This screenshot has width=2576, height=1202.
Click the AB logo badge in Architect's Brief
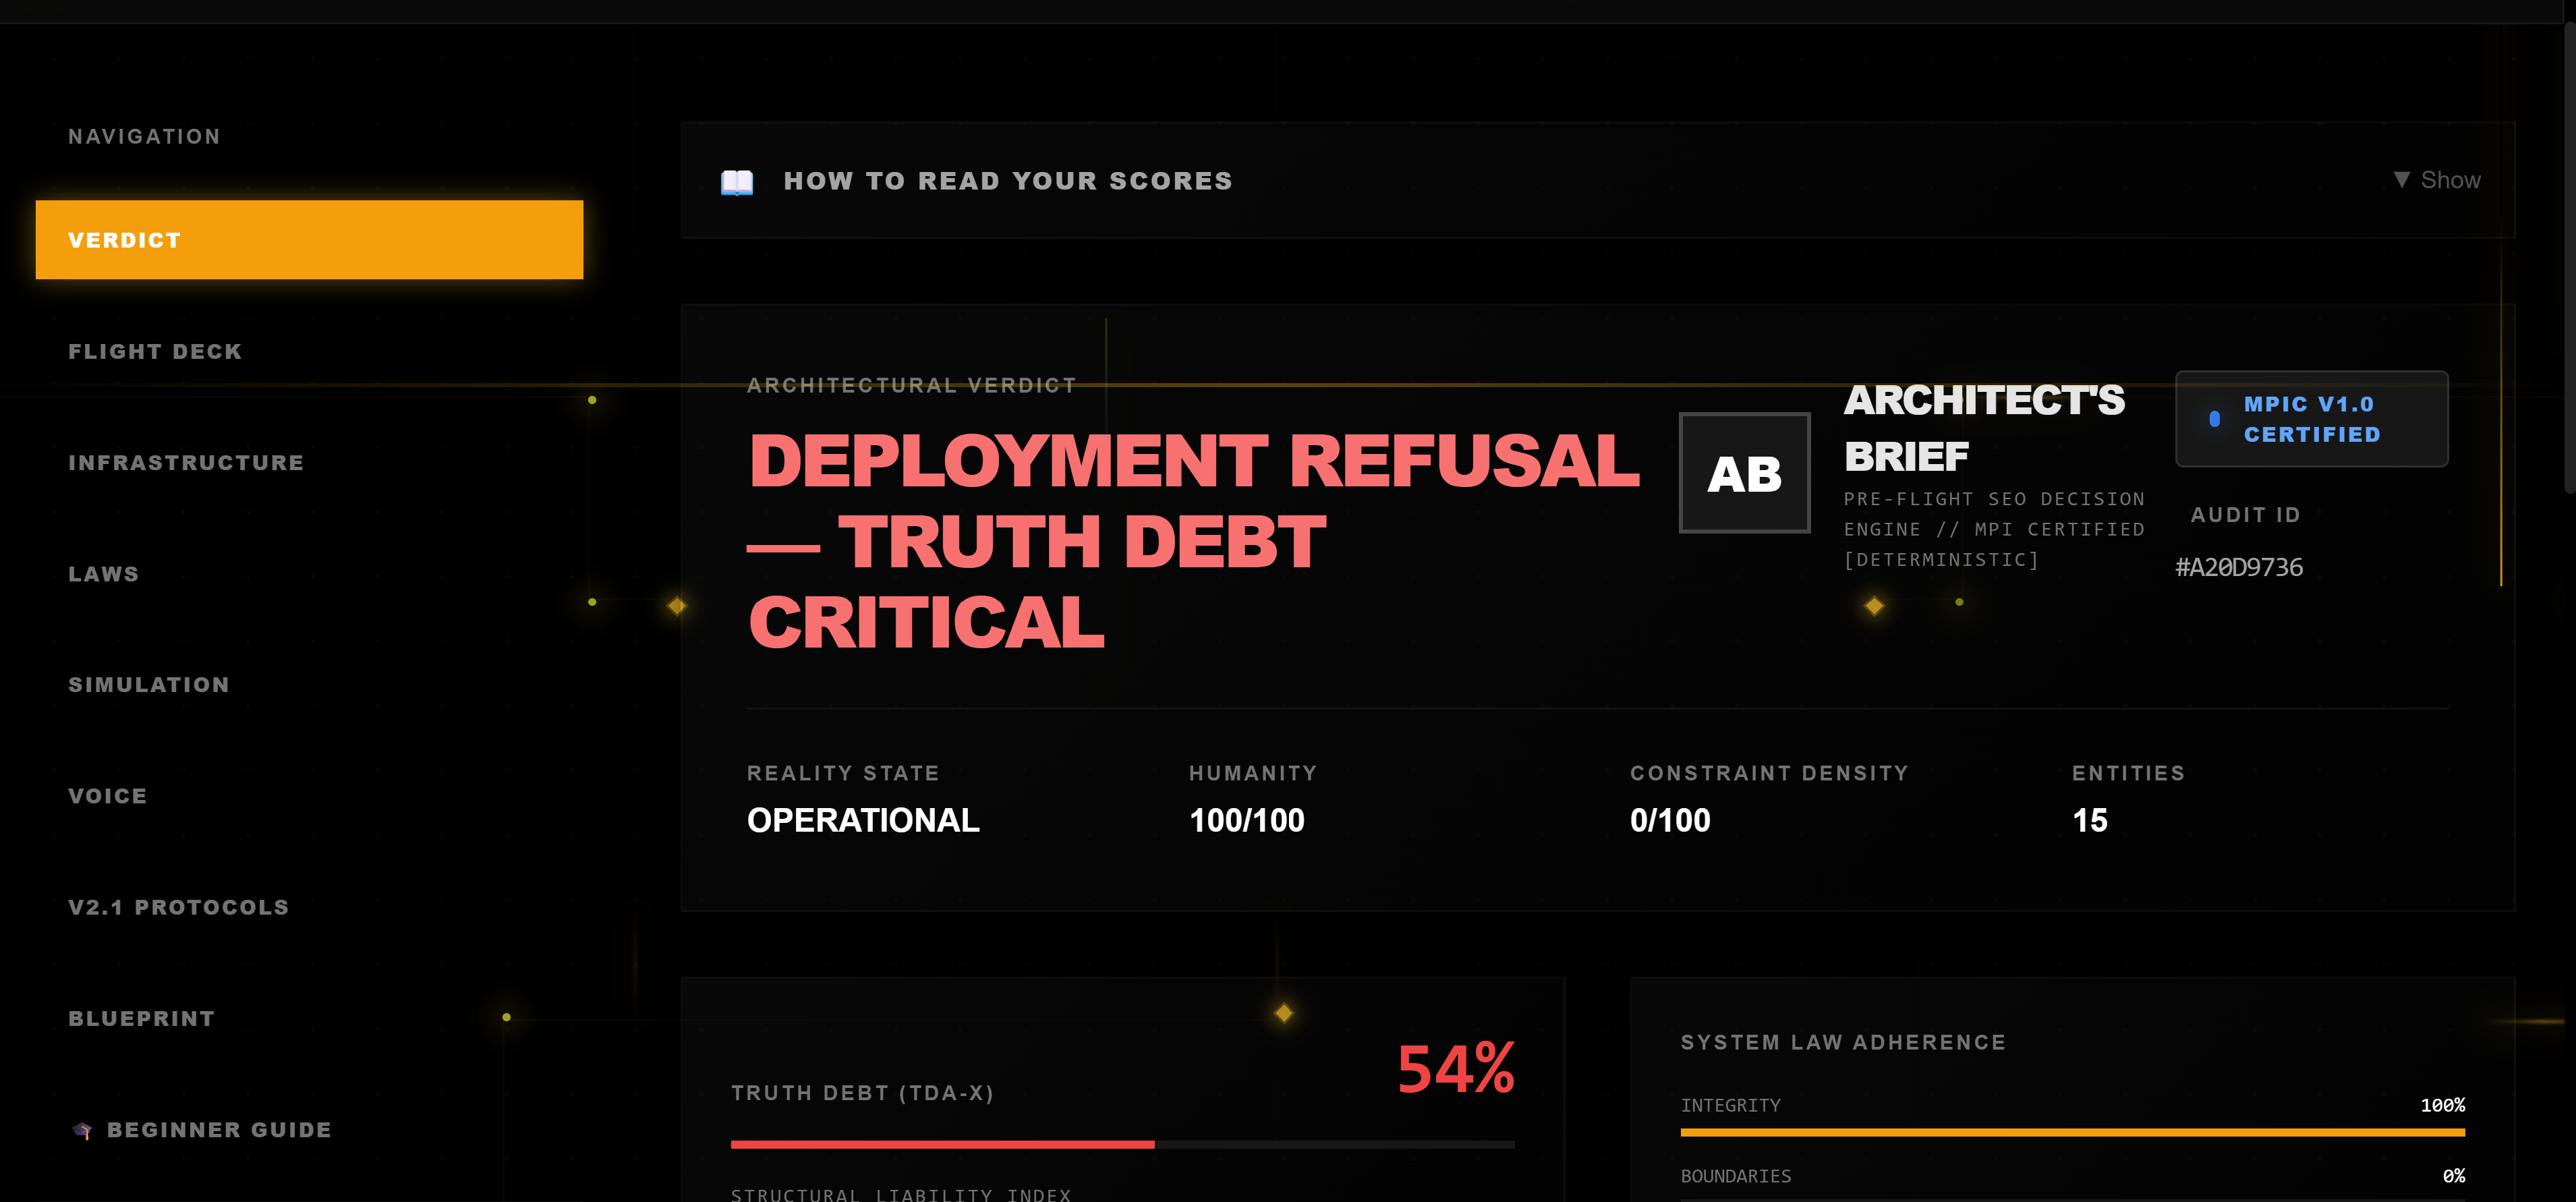pyautogui.click(x=1744, y=473)
